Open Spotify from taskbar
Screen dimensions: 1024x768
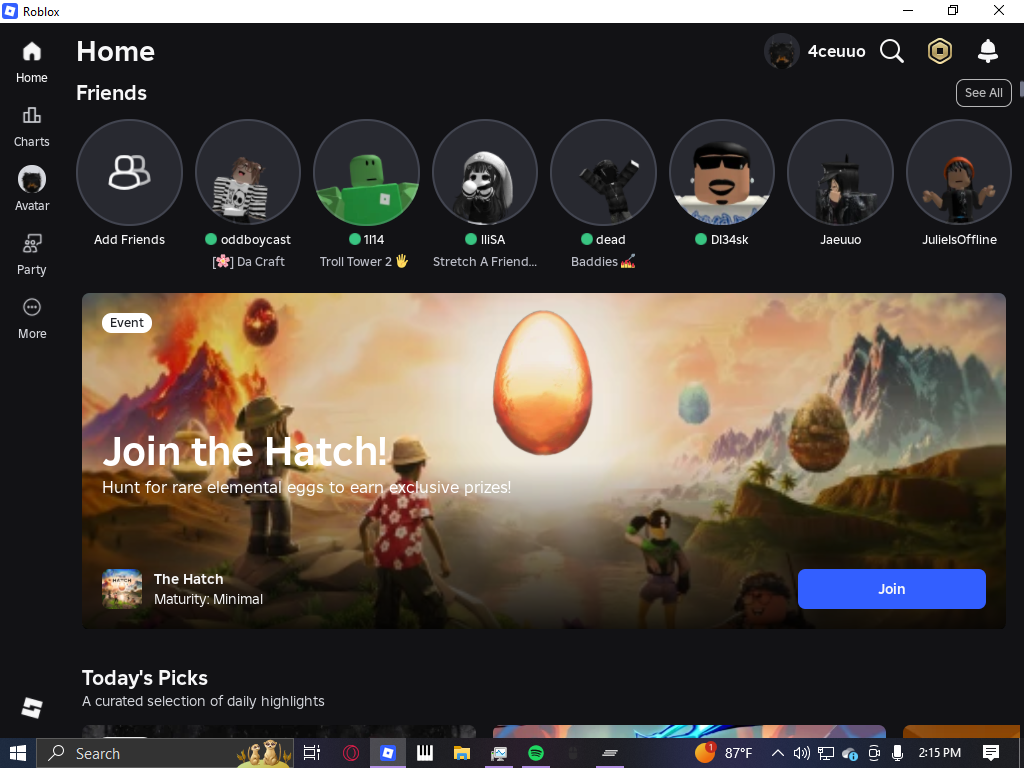coord(536,753)
